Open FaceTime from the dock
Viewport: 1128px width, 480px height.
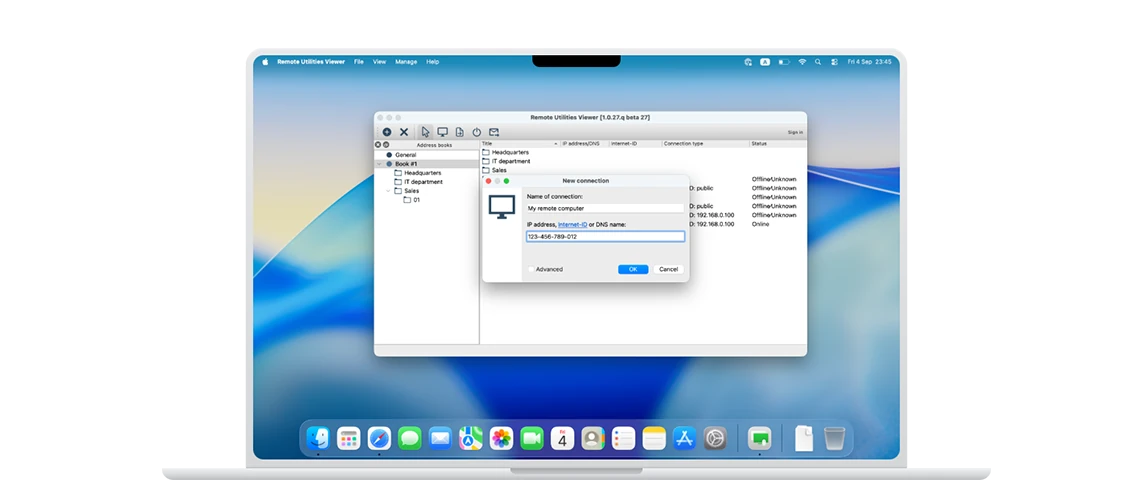(532, 438)
